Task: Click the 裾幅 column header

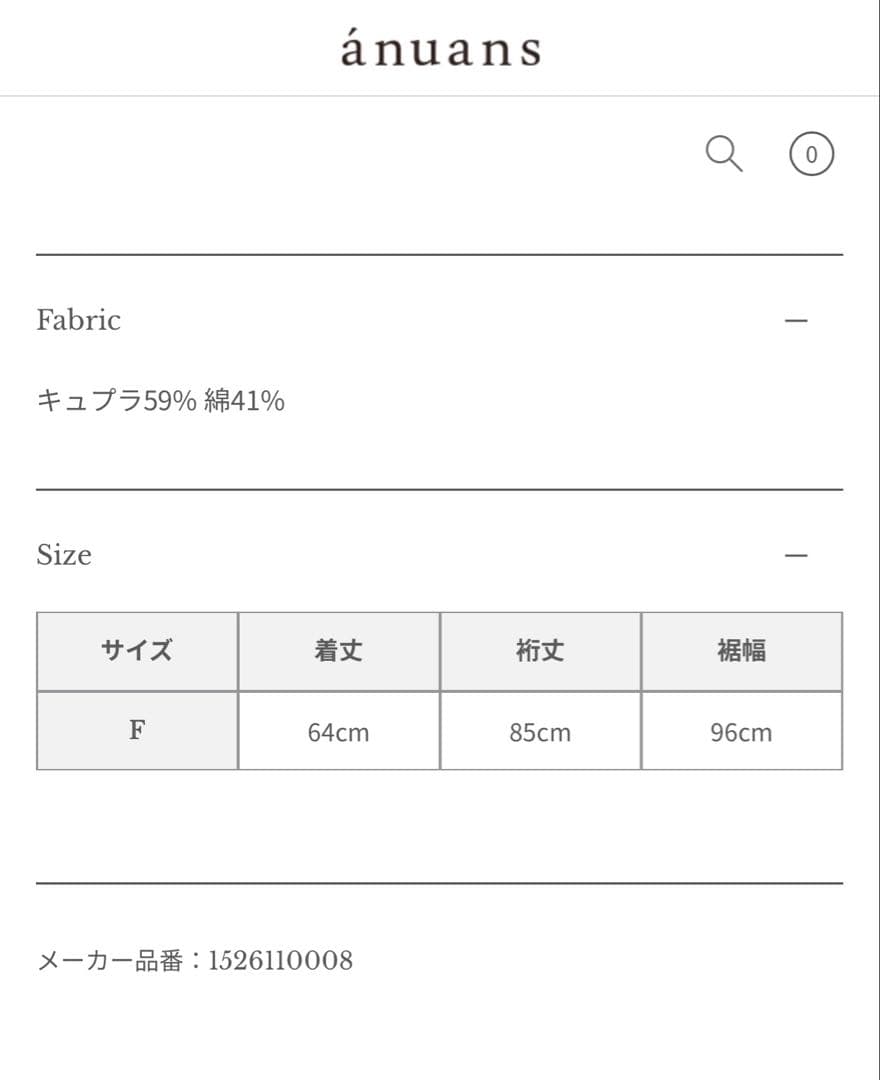Action: click(x=742, y=650)
